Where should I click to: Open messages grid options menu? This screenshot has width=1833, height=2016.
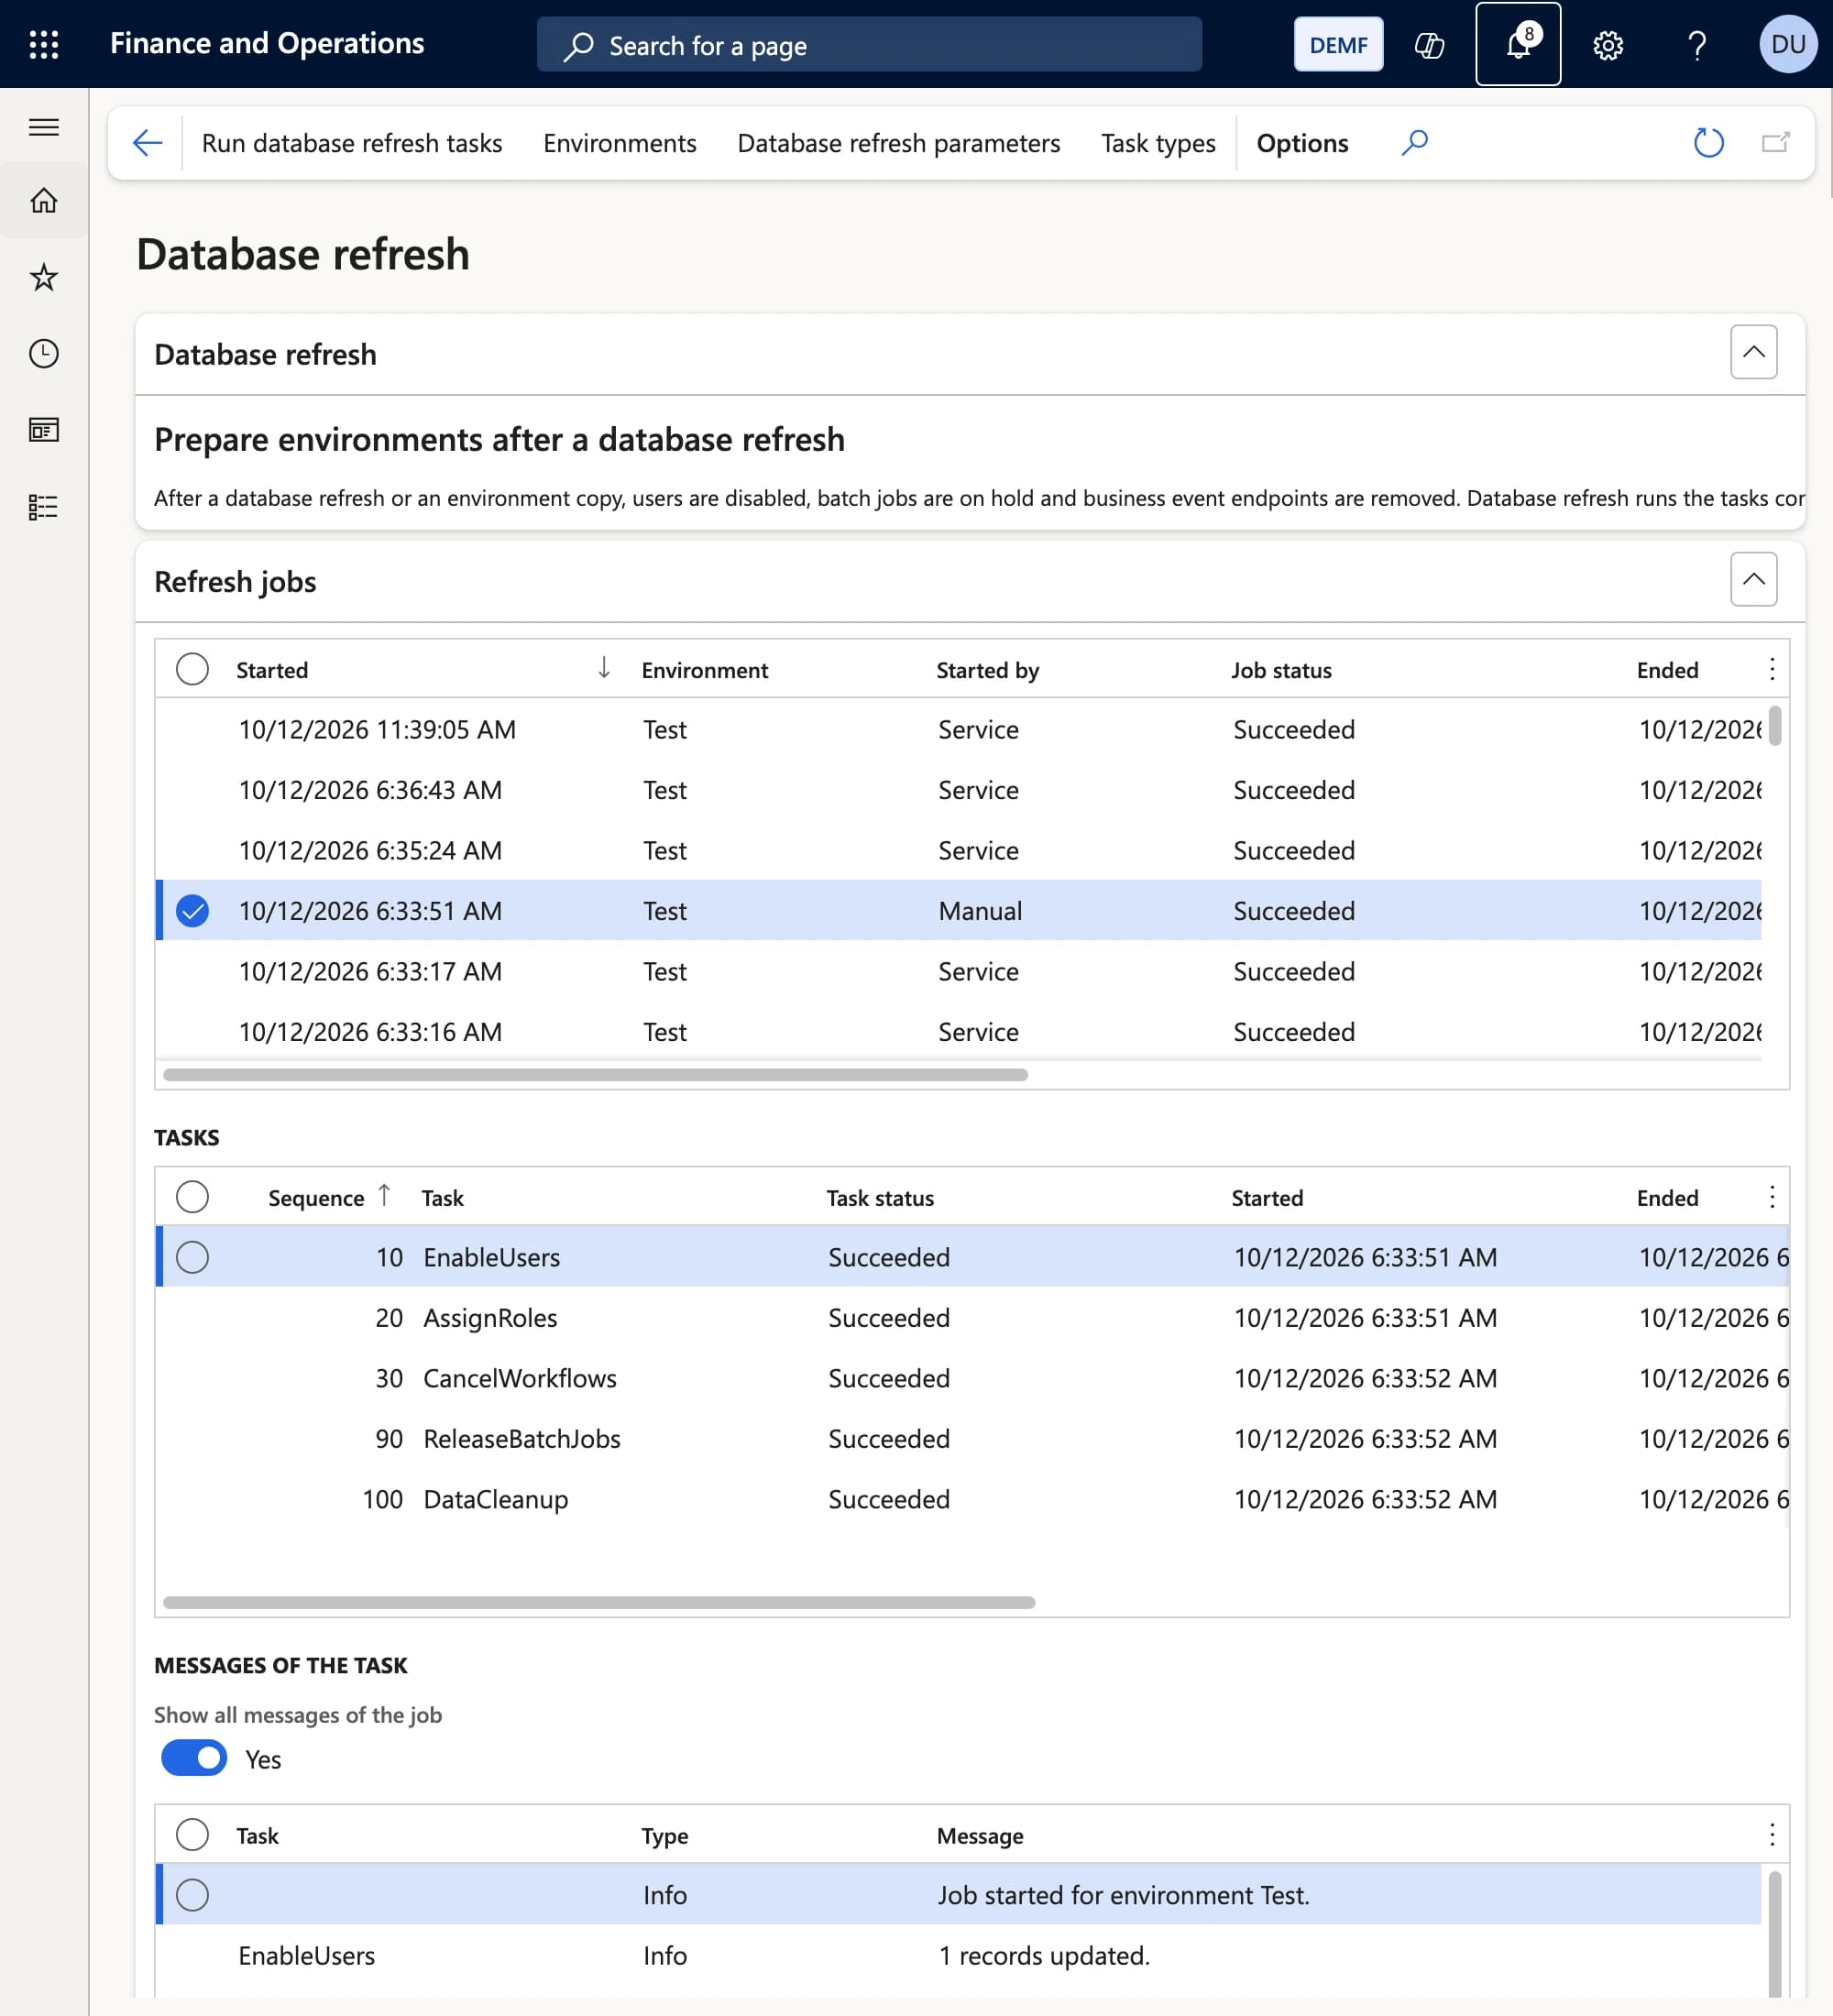click(1771, 1835)
